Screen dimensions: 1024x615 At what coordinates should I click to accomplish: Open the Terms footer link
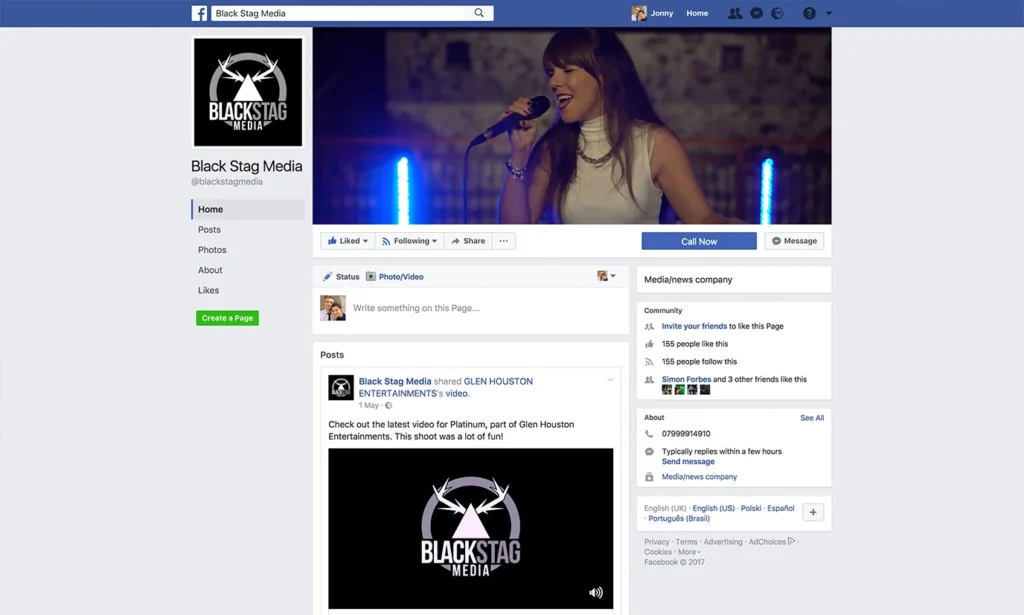686,542
